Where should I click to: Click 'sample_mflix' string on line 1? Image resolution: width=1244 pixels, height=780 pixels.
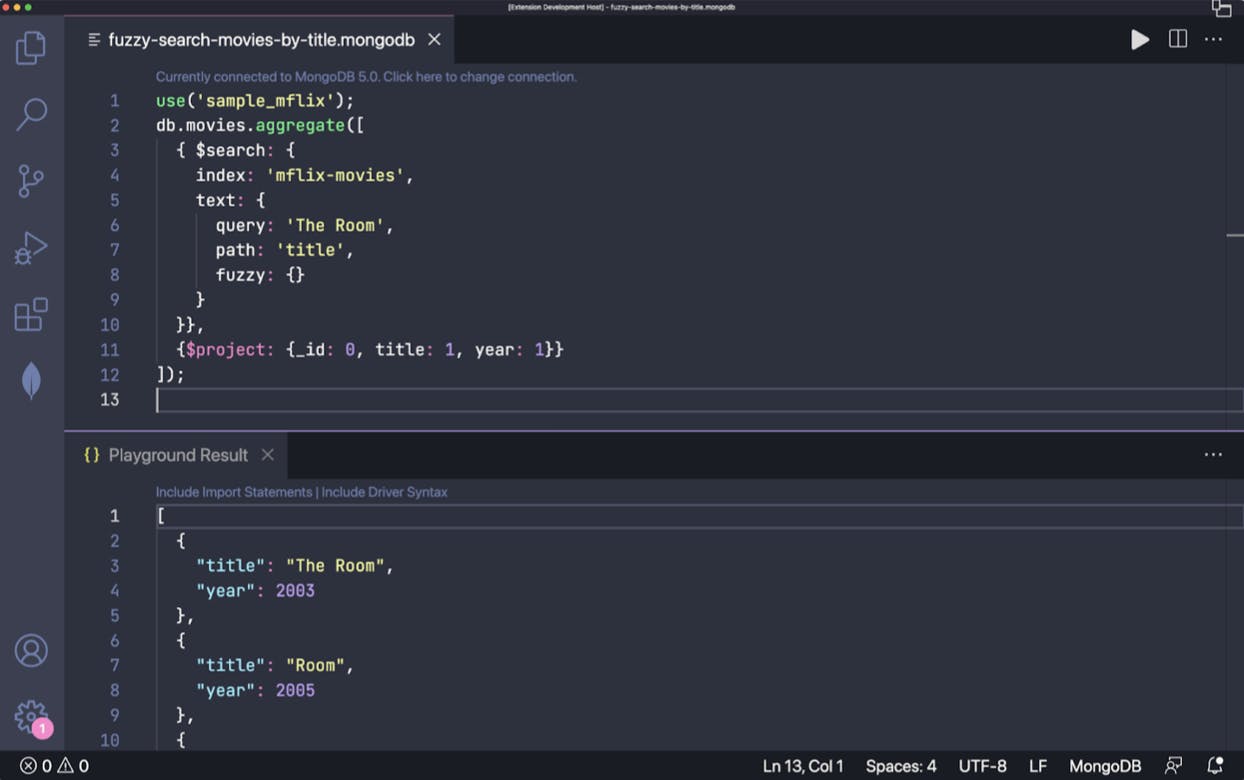tap(265, 101)
